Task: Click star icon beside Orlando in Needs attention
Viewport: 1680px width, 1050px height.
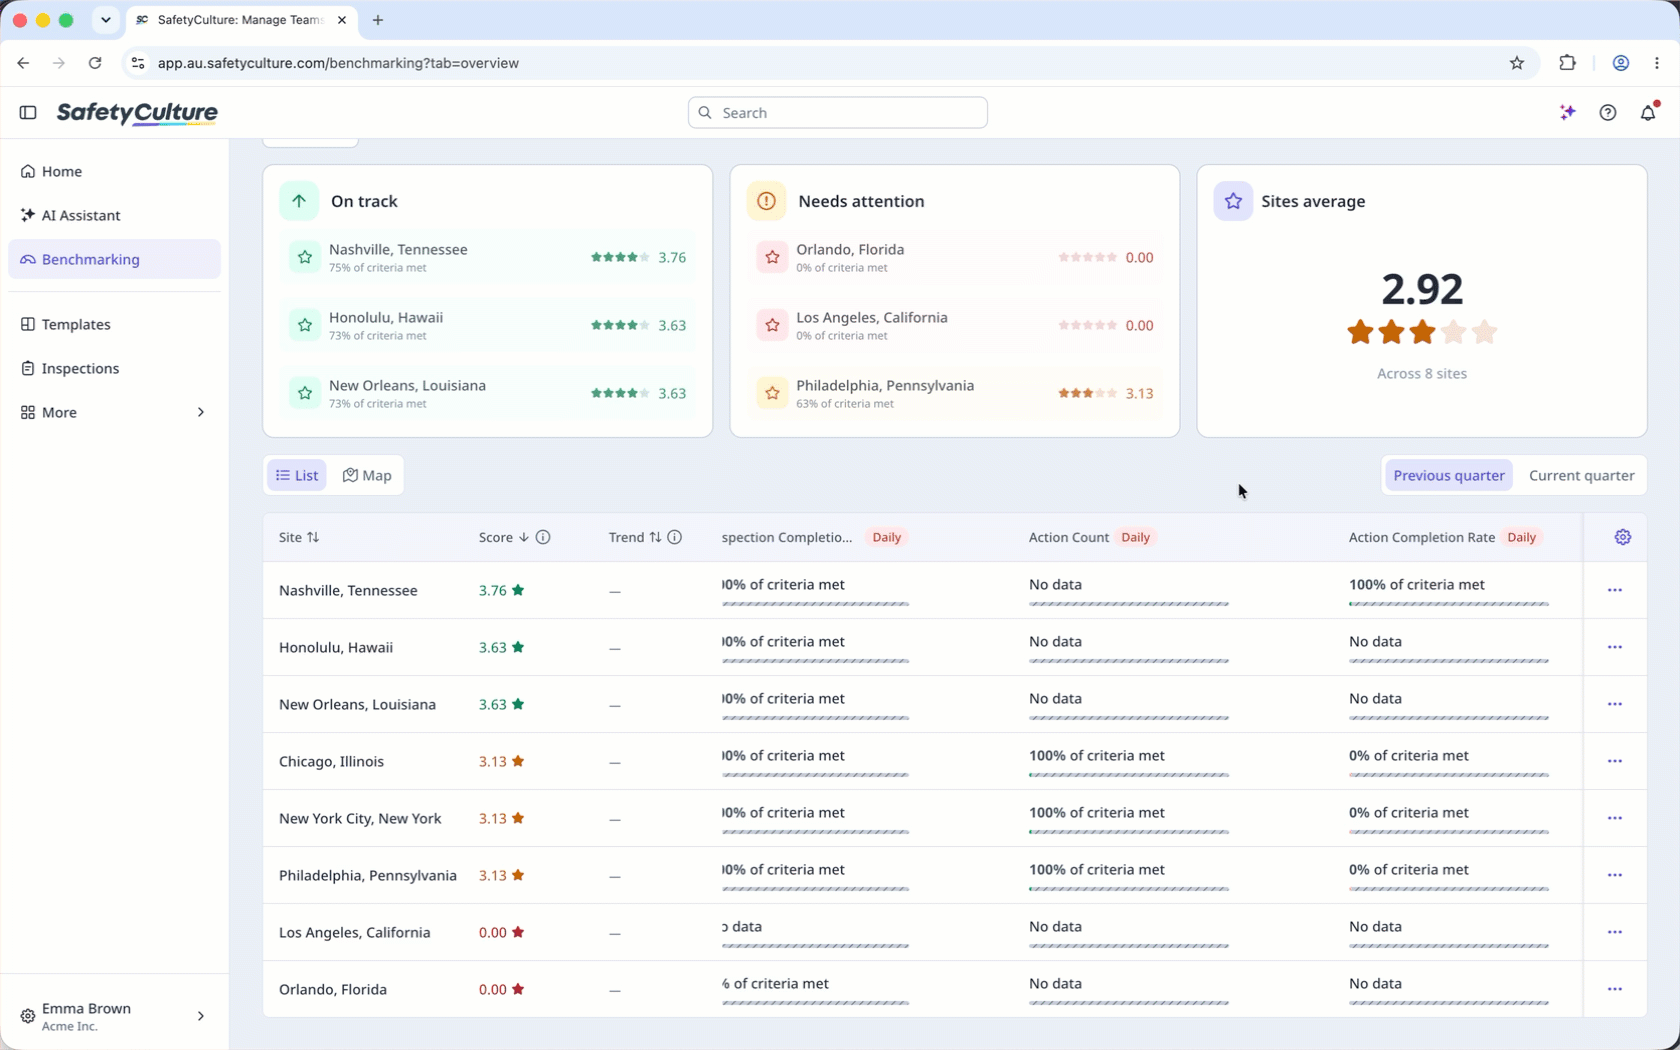Action: [772, 257]
